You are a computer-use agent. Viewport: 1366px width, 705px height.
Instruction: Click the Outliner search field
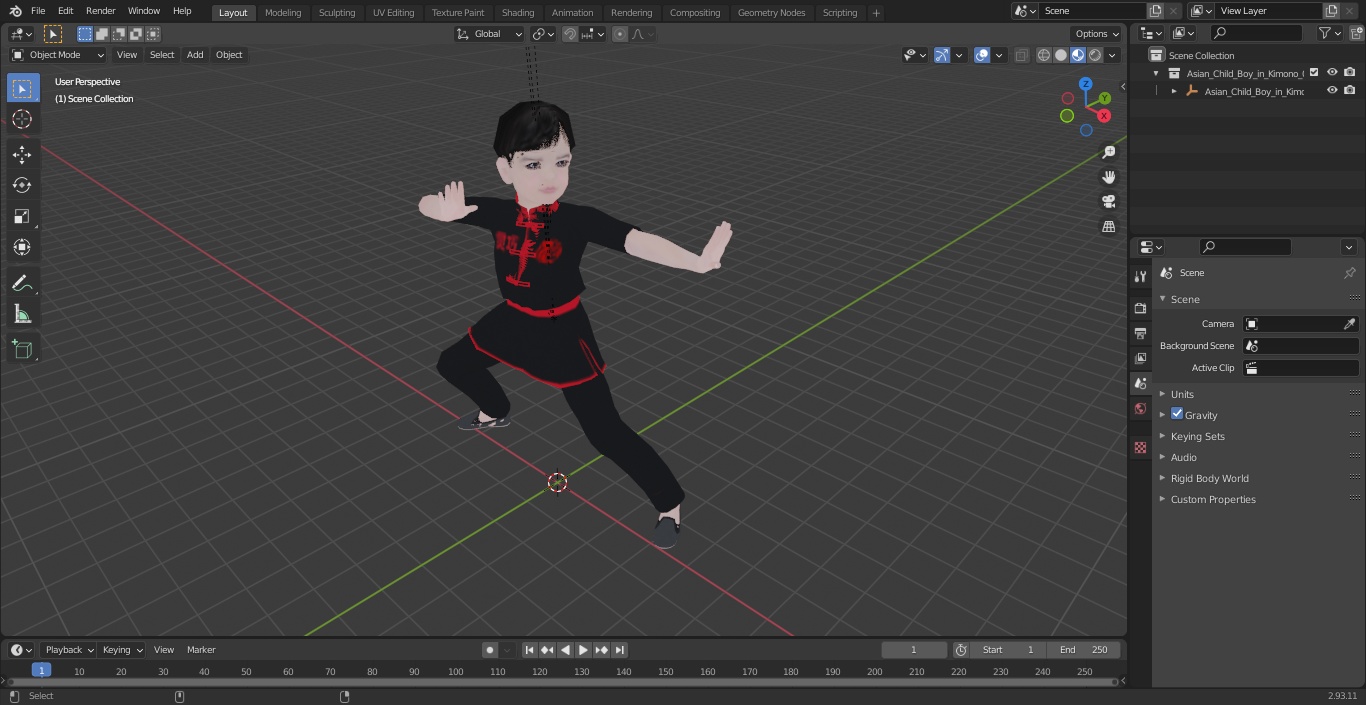(1256, 33)
